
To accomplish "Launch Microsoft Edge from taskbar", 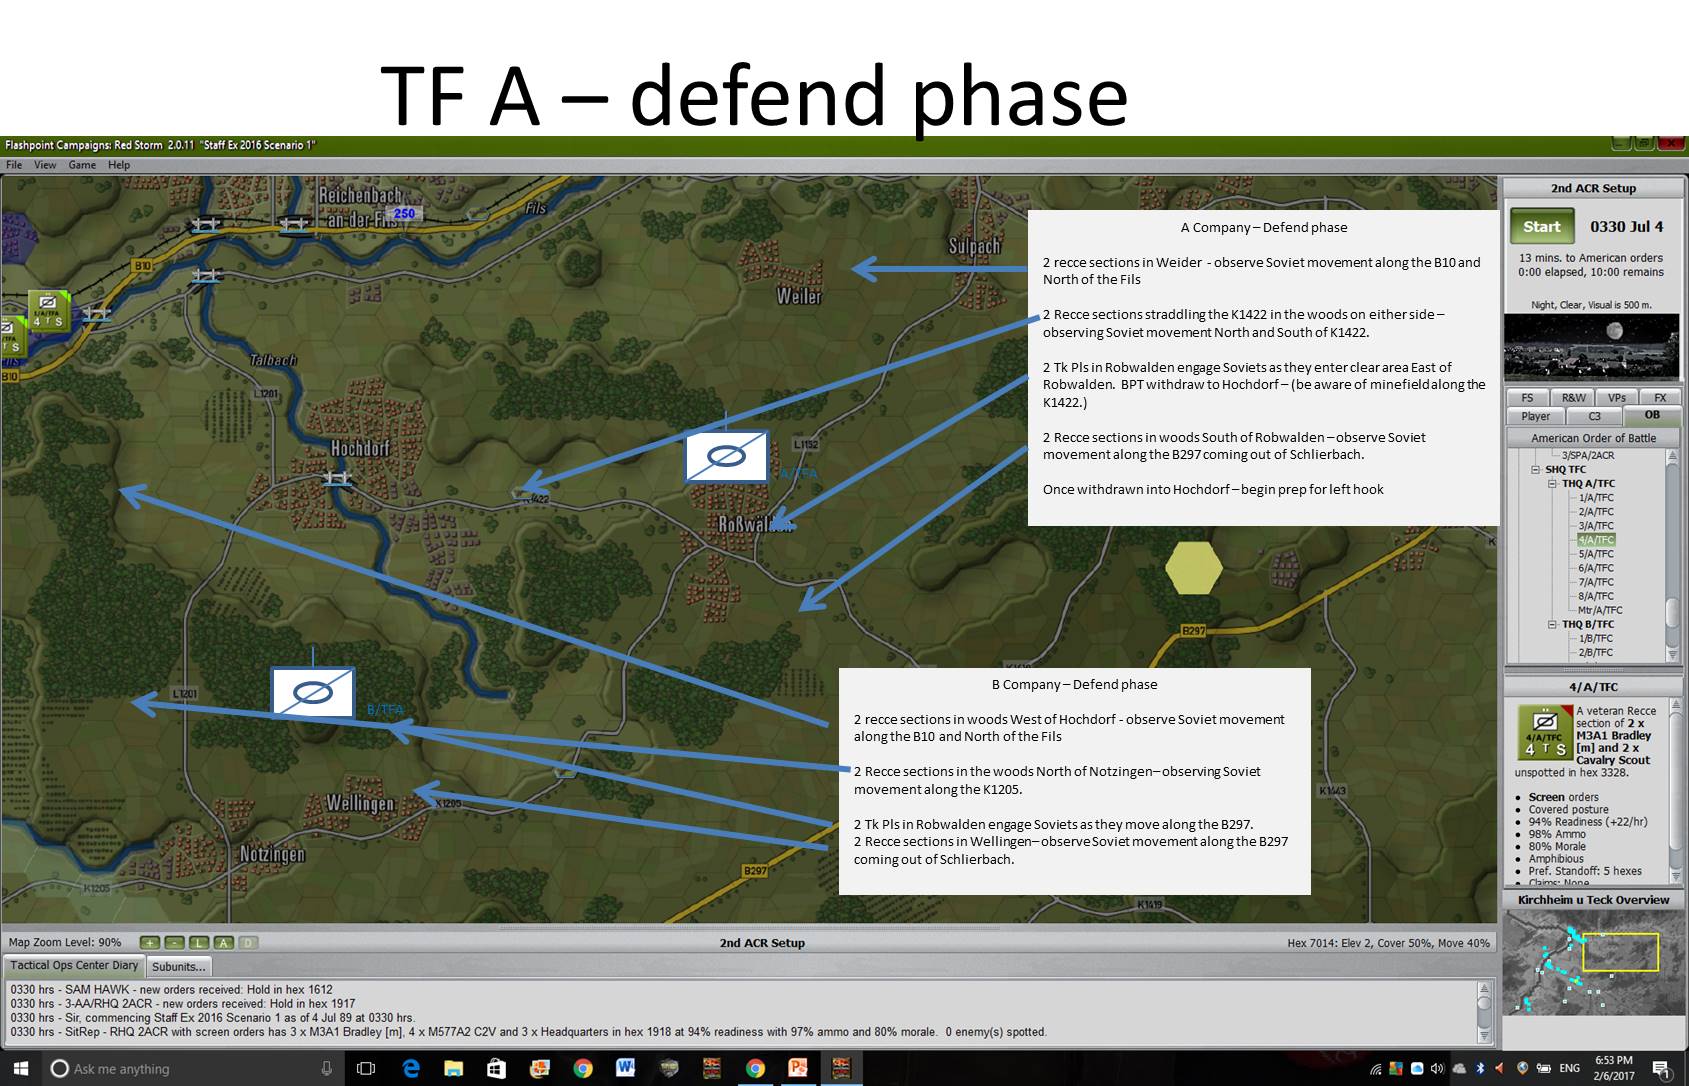I will [x=411, y=1068].
